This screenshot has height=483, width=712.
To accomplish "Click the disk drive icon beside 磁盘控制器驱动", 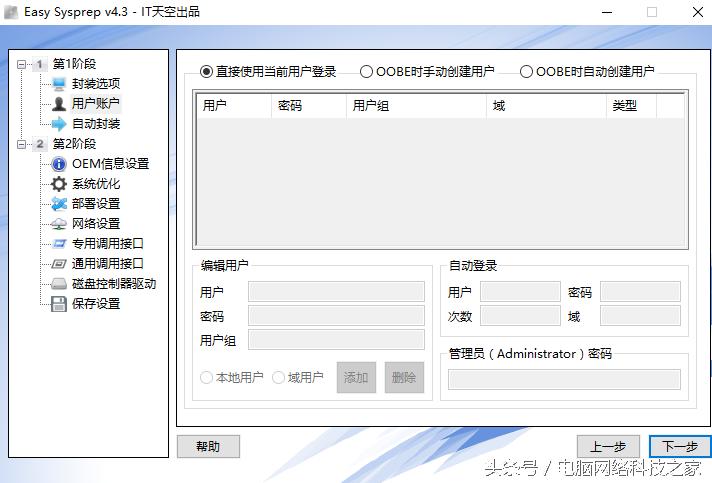I will click(x=59, y=284).
